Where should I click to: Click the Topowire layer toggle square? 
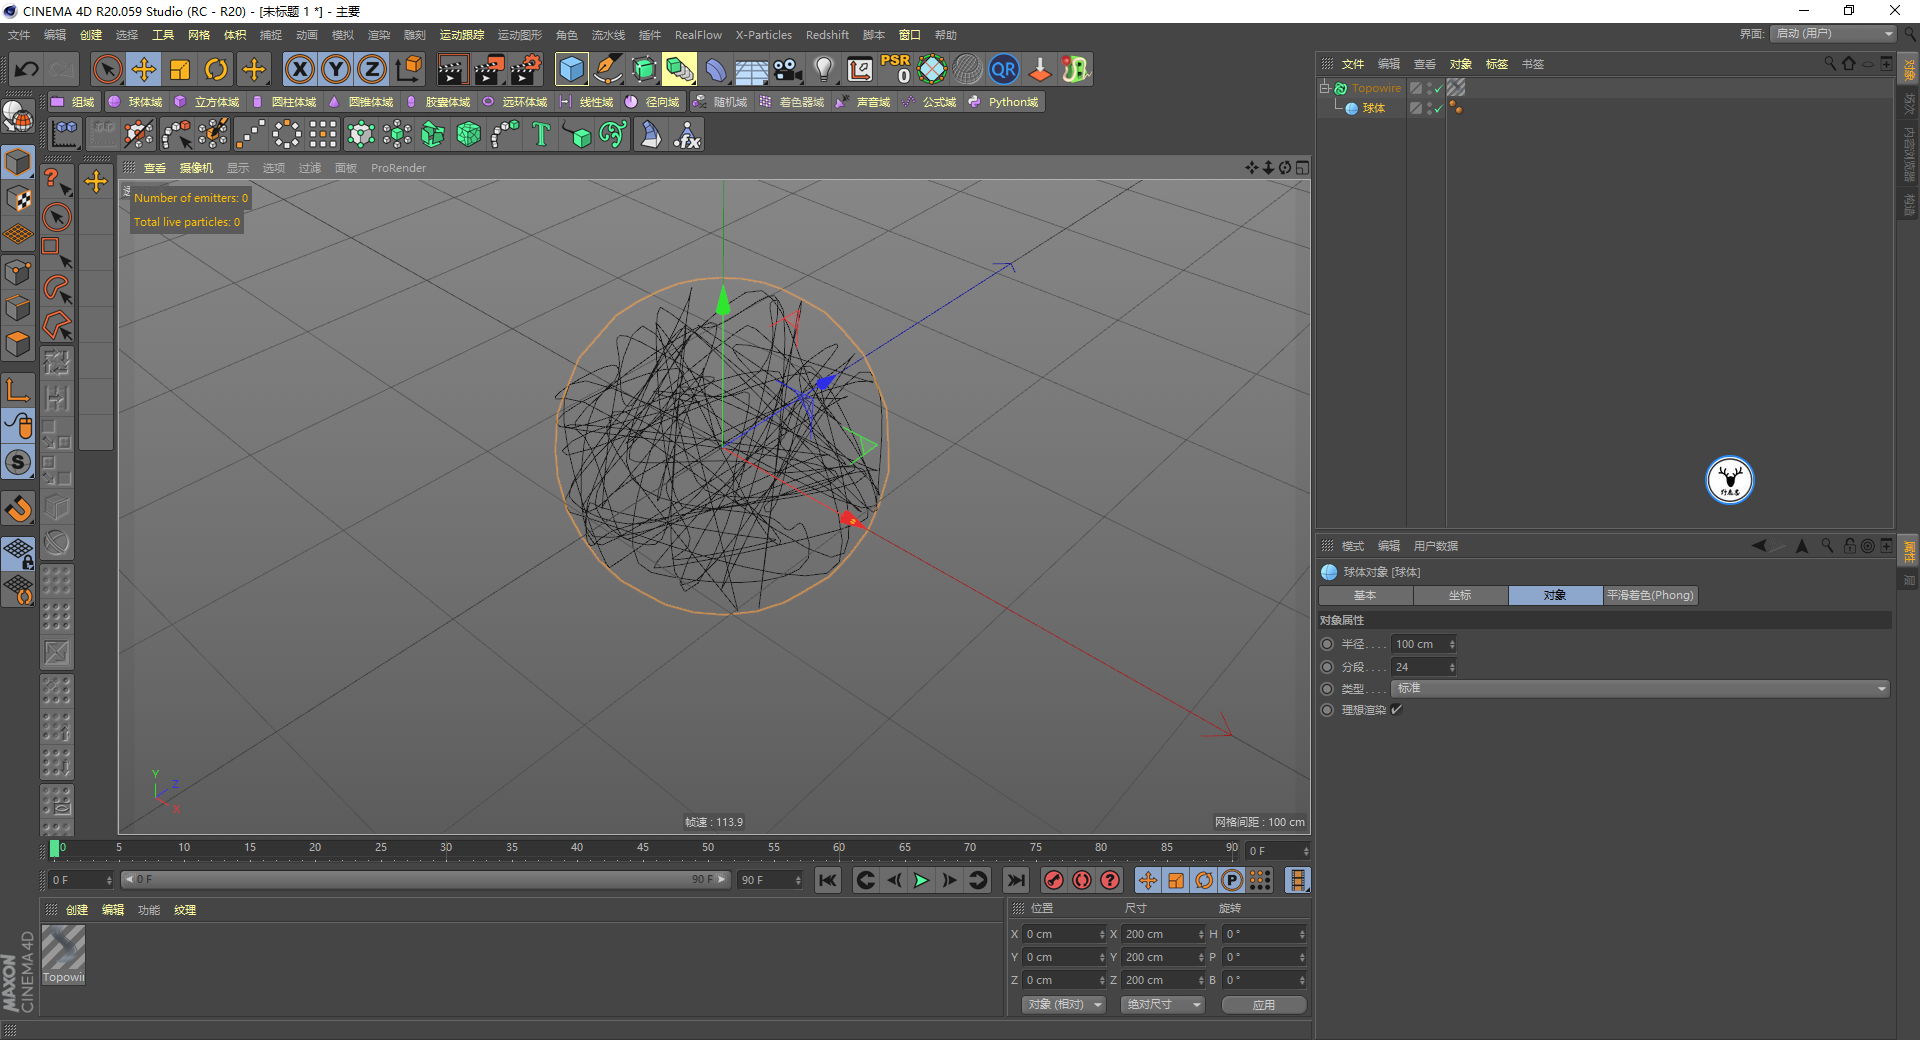1416,88
